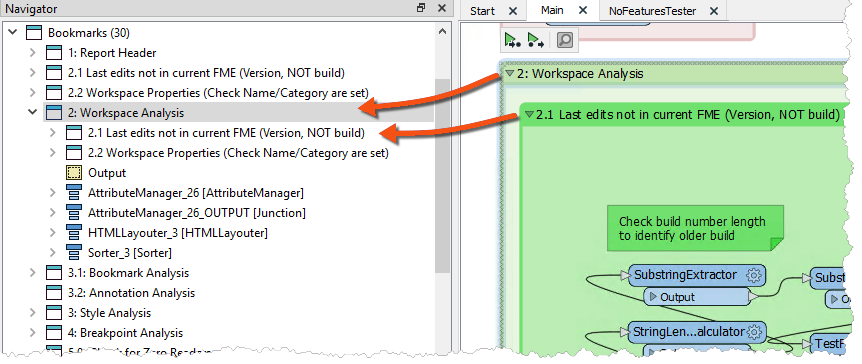Open StringLengthCalculator parameters gear icon
Viewport: 862px width, 364px height.
755,332
